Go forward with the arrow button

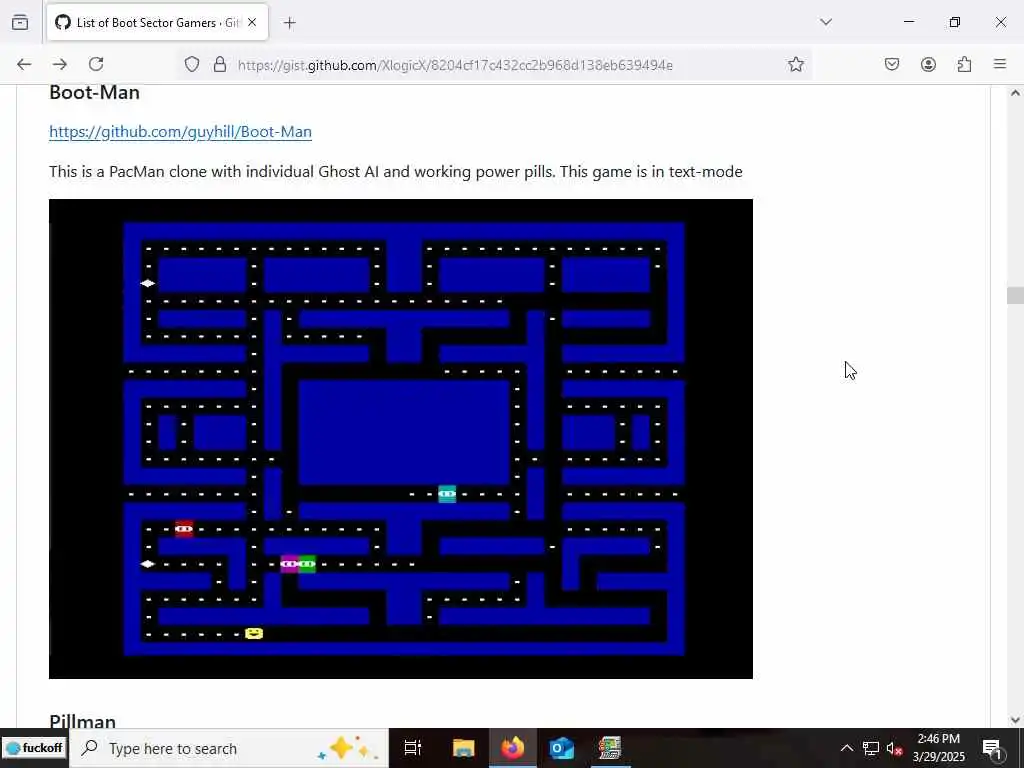[x=60, y=64]
